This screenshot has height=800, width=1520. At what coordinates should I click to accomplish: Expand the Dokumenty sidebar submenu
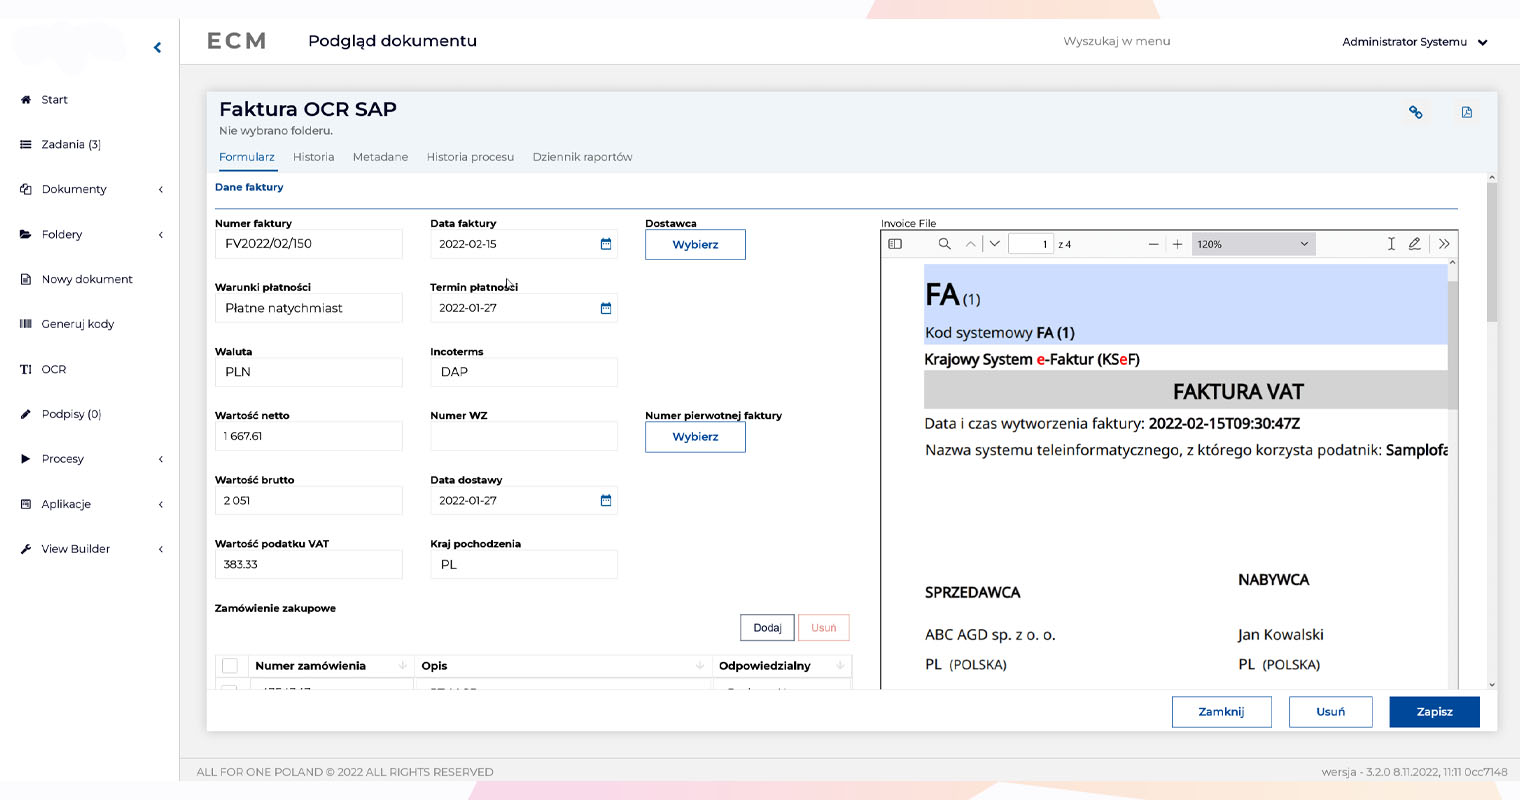[160, 190]
